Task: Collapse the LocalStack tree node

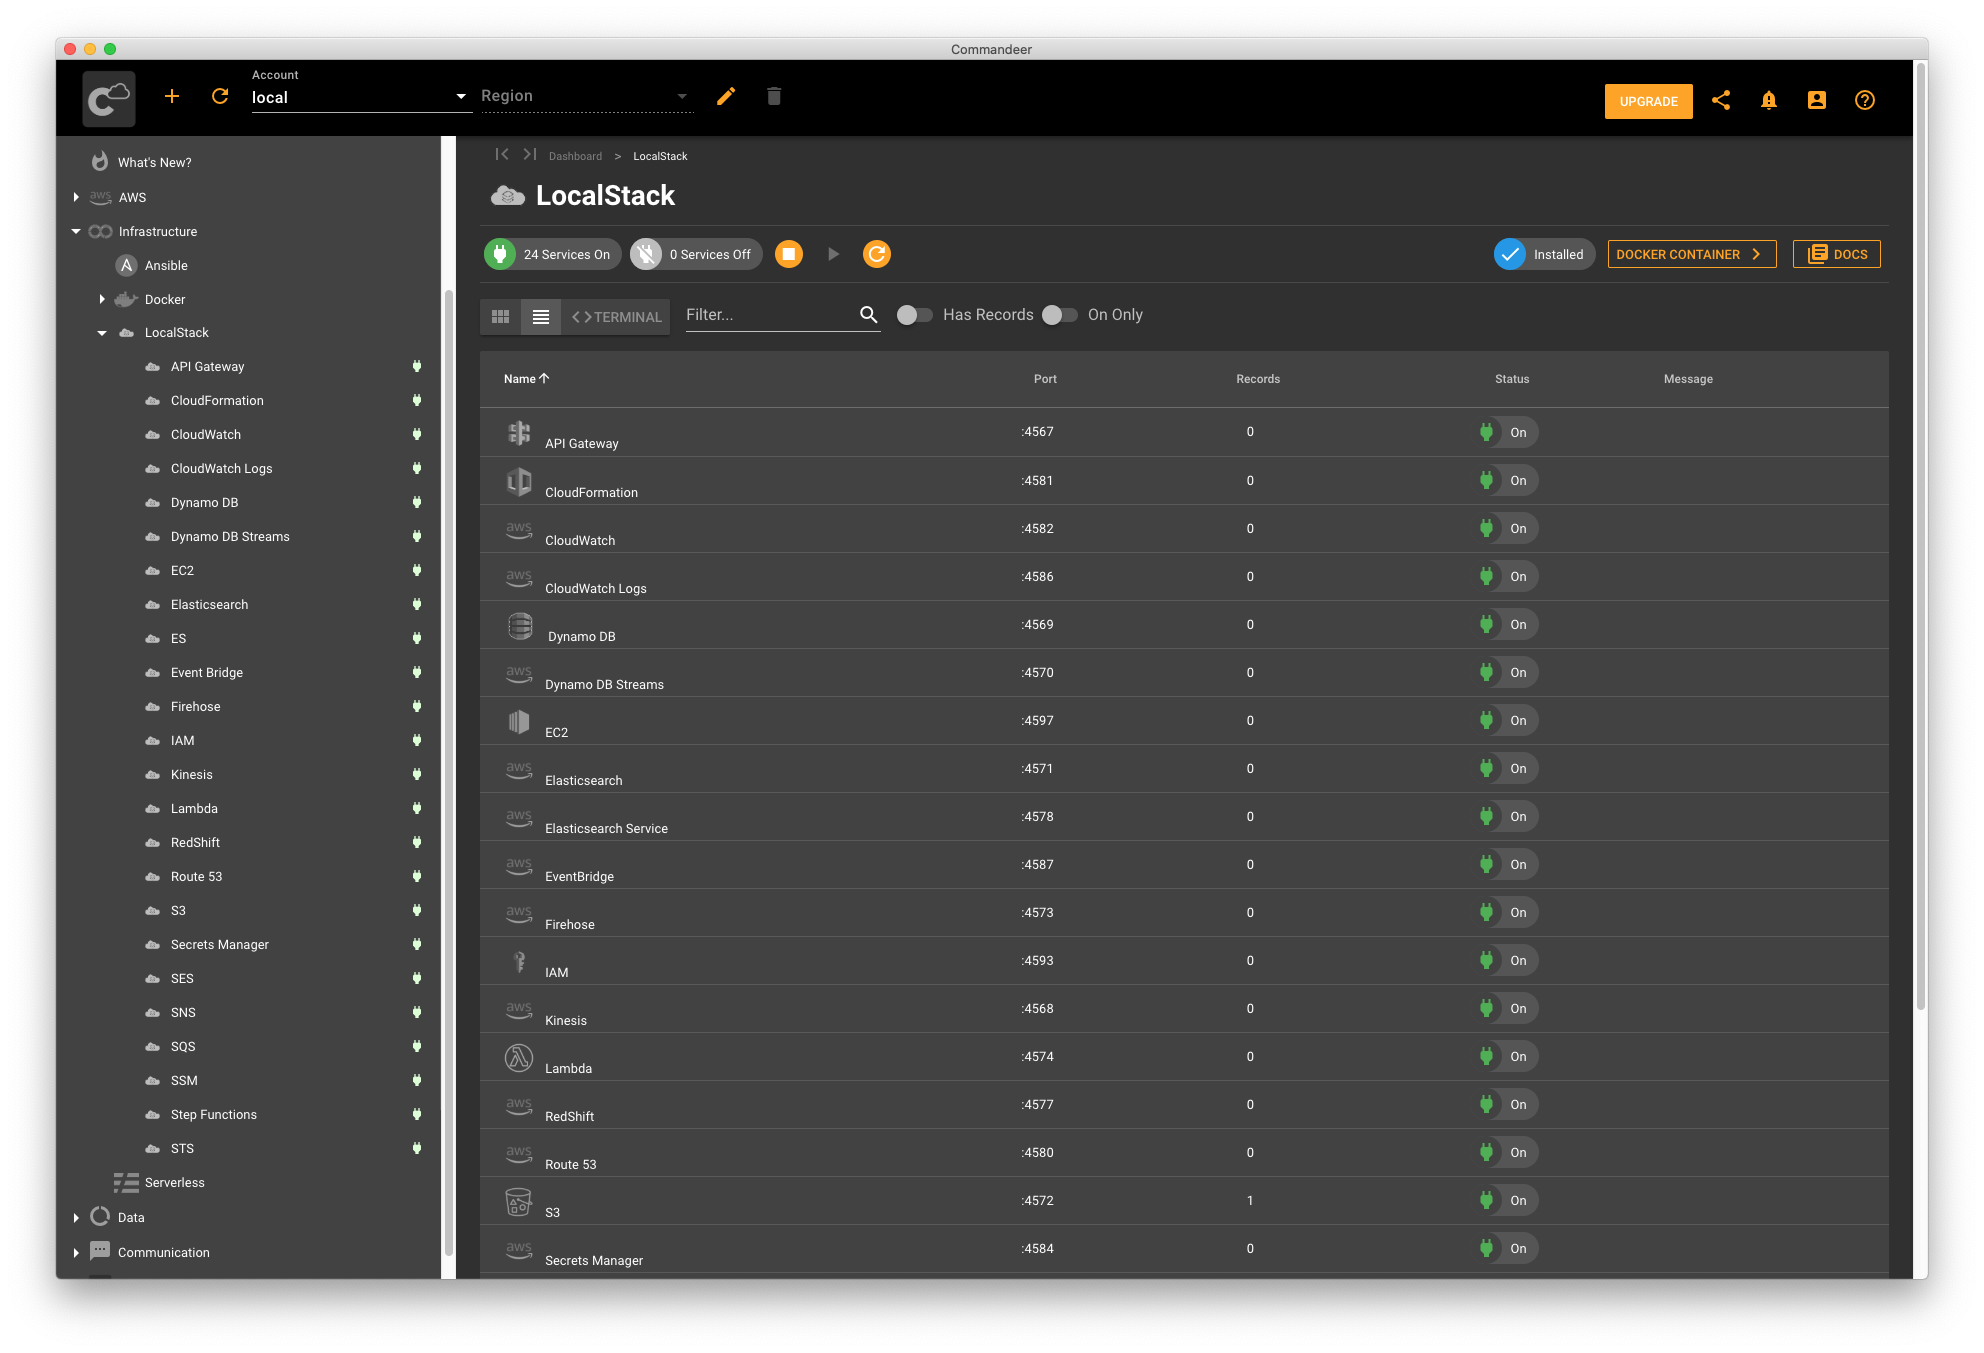Action: [102, 333]
